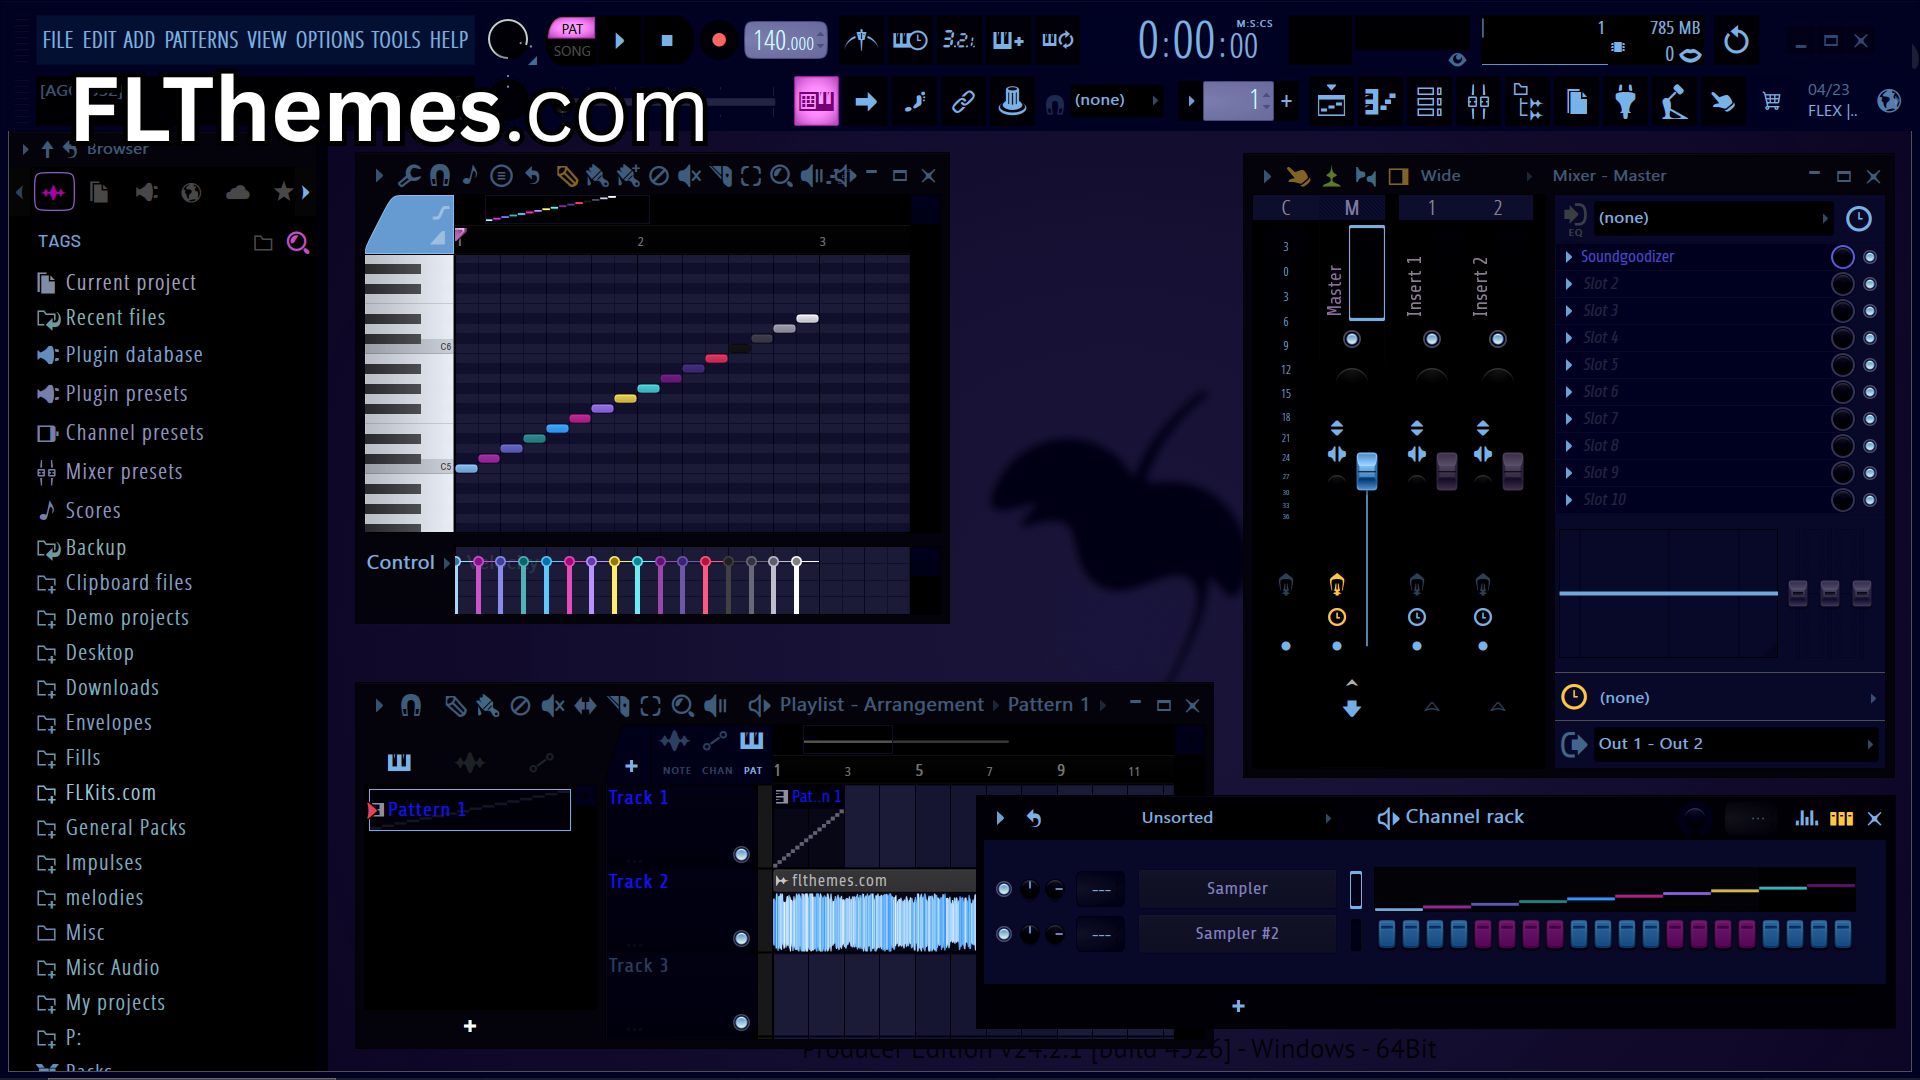Open piano roll menu arrow
Viewport: 1920px width, 1080px height.
[379, 176]
